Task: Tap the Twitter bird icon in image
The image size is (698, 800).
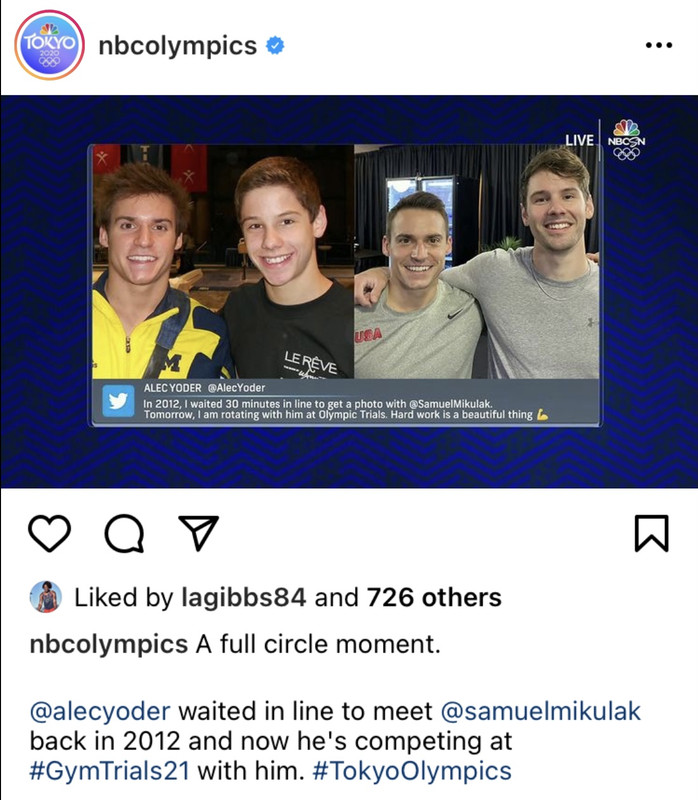Action: [x=118, y=401]
